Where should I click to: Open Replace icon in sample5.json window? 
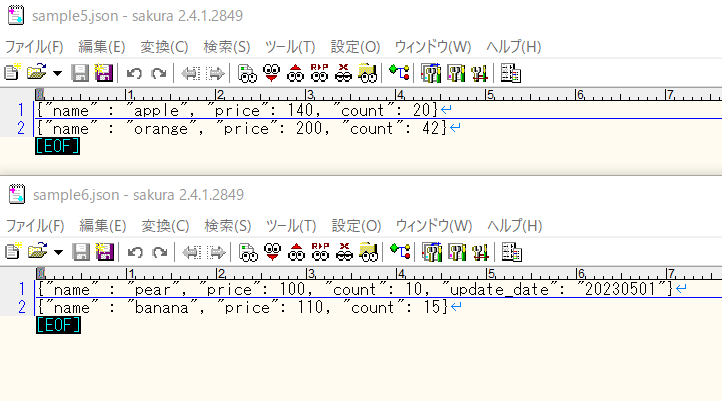coord(320,73)
